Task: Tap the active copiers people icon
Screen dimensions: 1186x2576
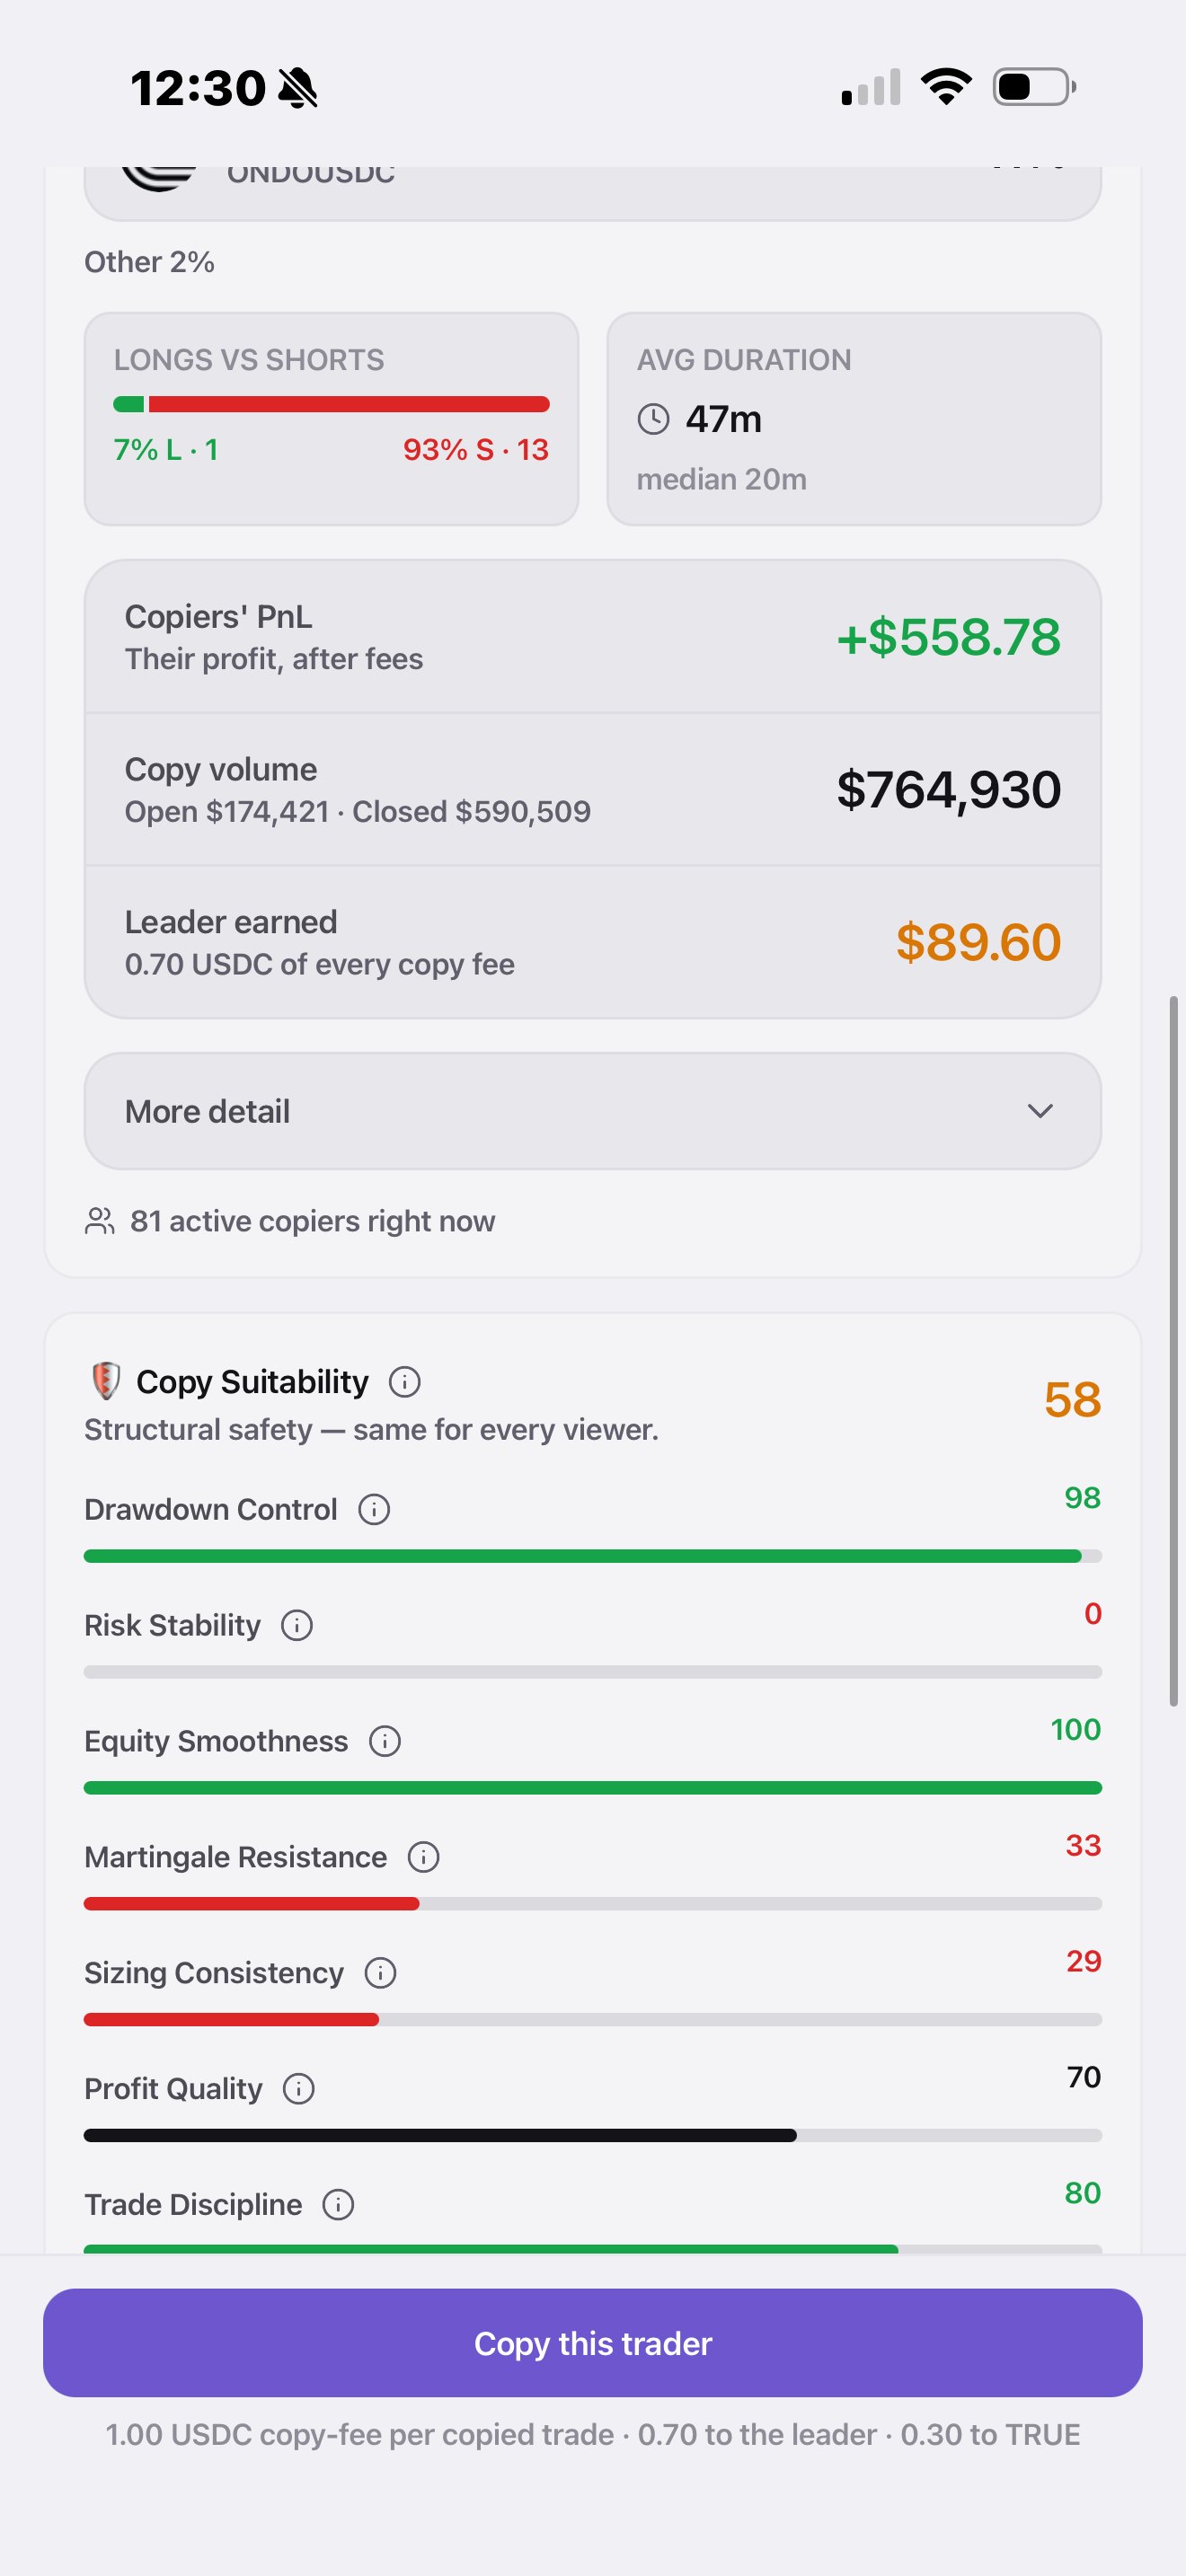Action: [100, 1221]
